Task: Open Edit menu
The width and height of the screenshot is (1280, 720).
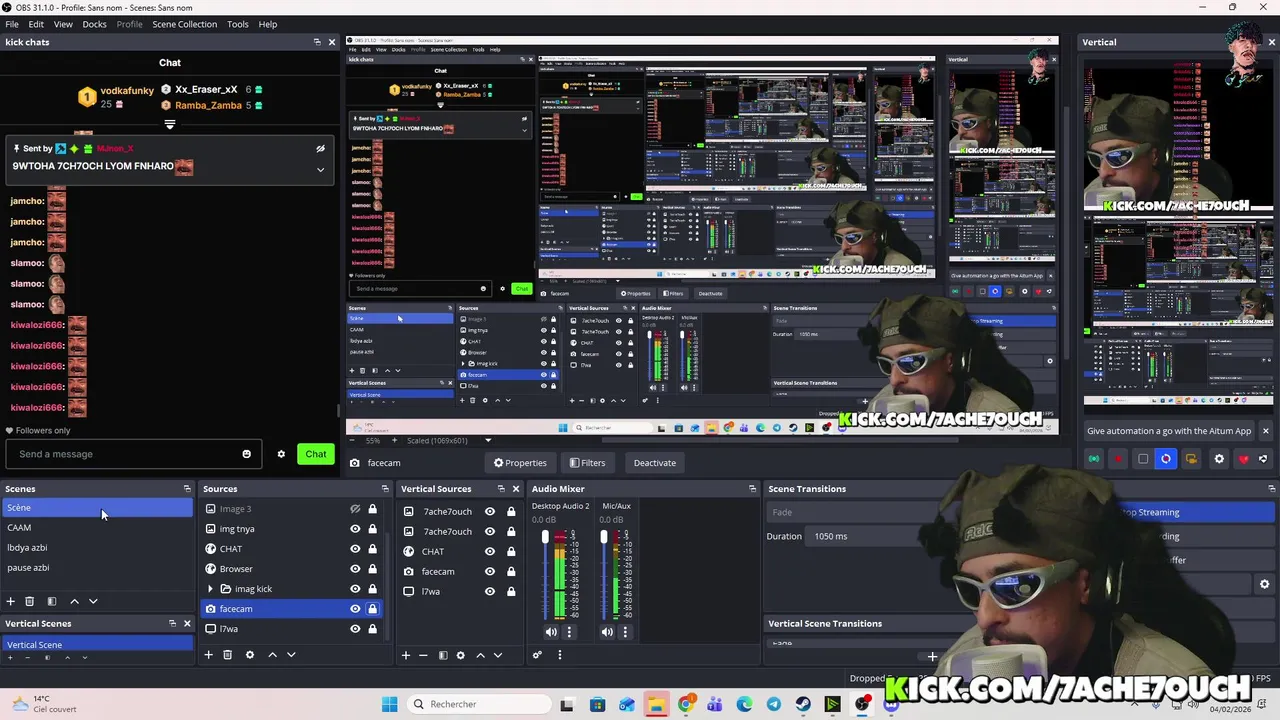Action: coord(36,24)
